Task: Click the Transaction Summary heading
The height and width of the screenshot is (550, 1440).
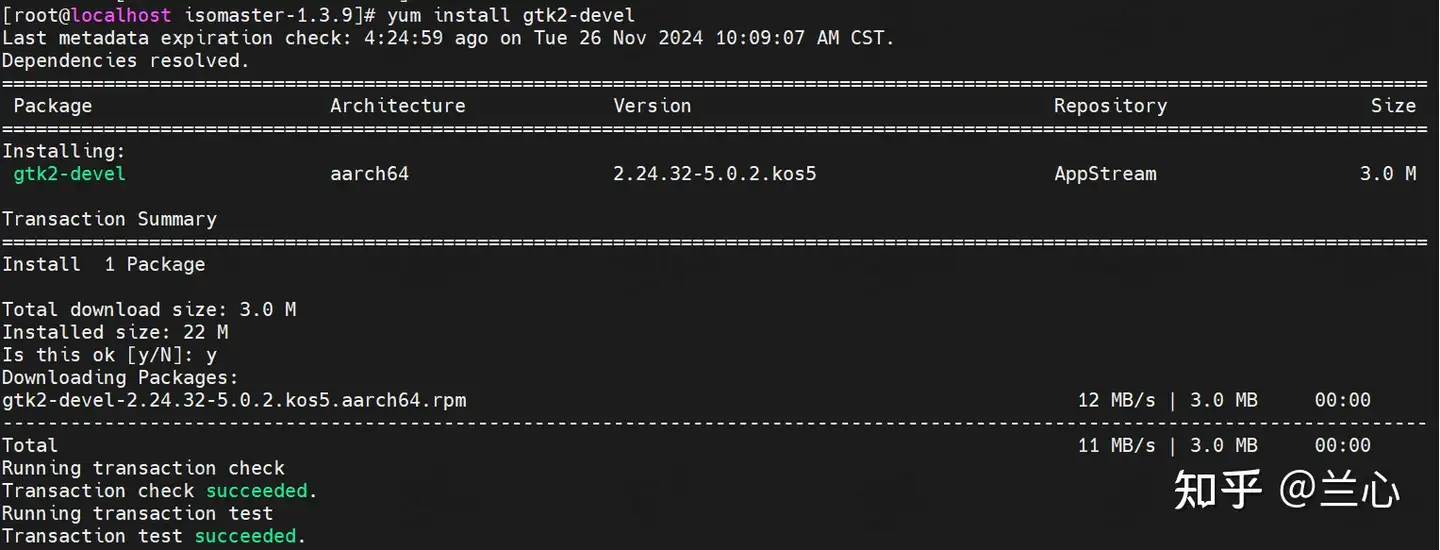Action: pos(109,219)
